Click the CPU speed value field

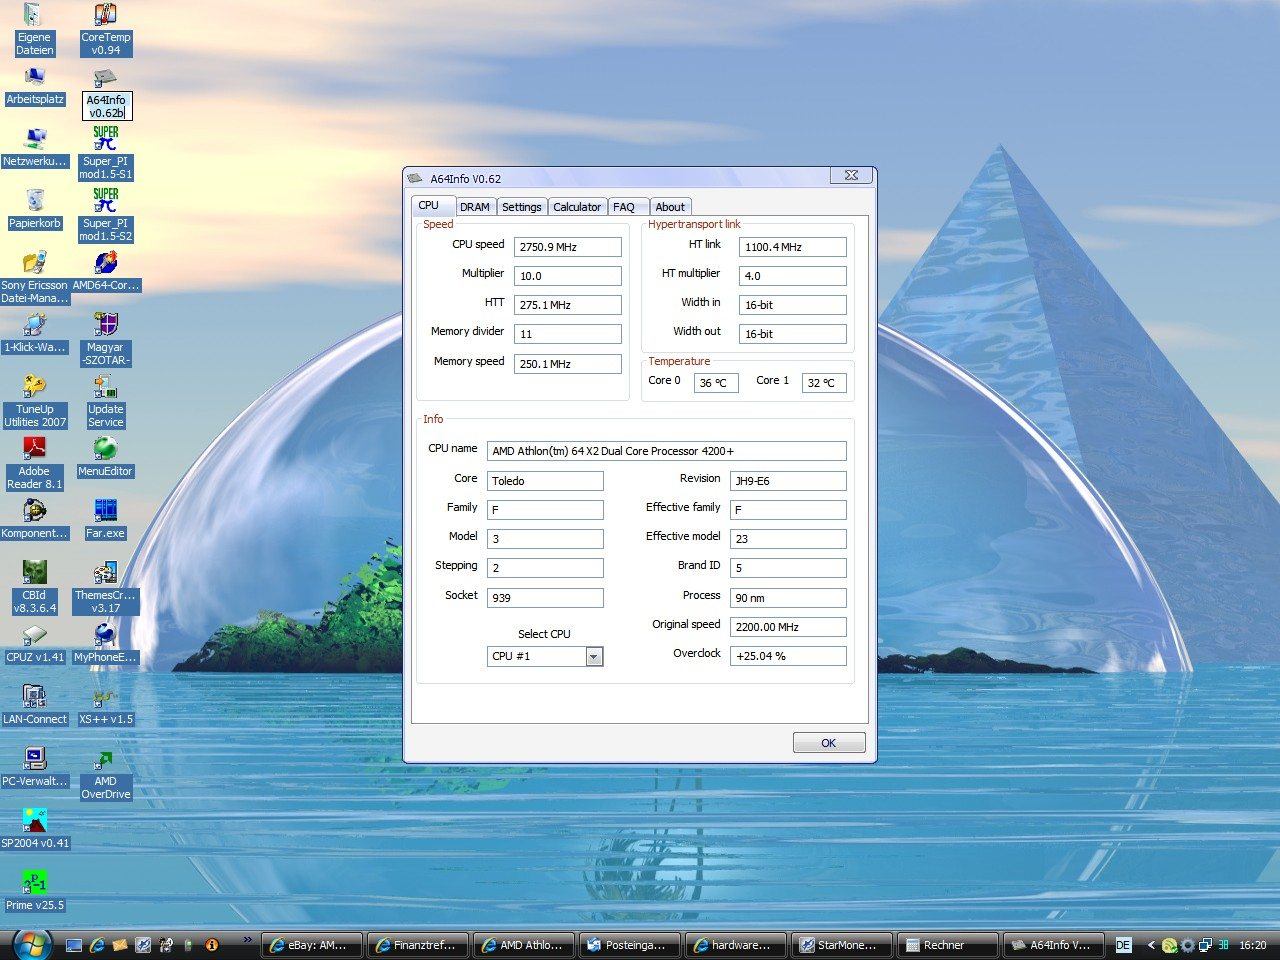point(568,247)
